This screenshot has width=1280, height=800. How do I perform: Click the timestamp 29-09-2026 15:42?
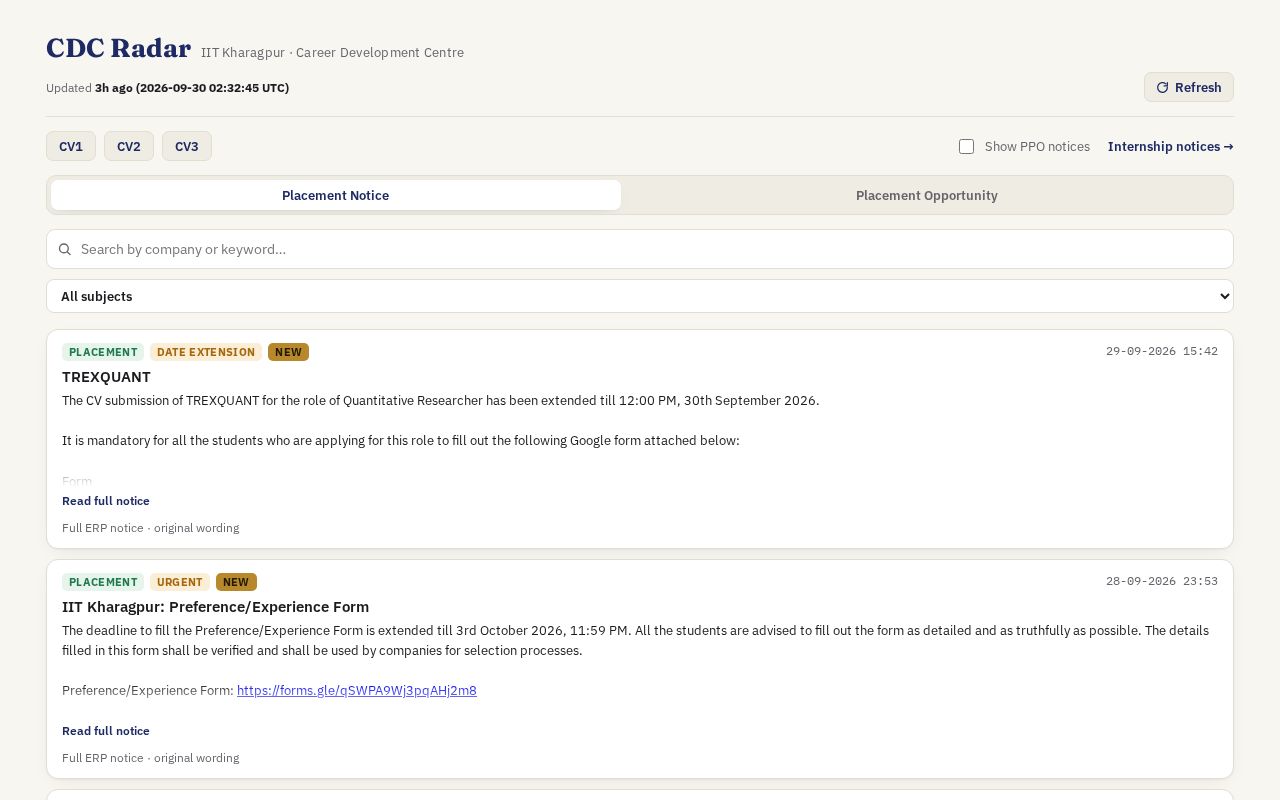pyautogui.click(x=1162, y=351)
